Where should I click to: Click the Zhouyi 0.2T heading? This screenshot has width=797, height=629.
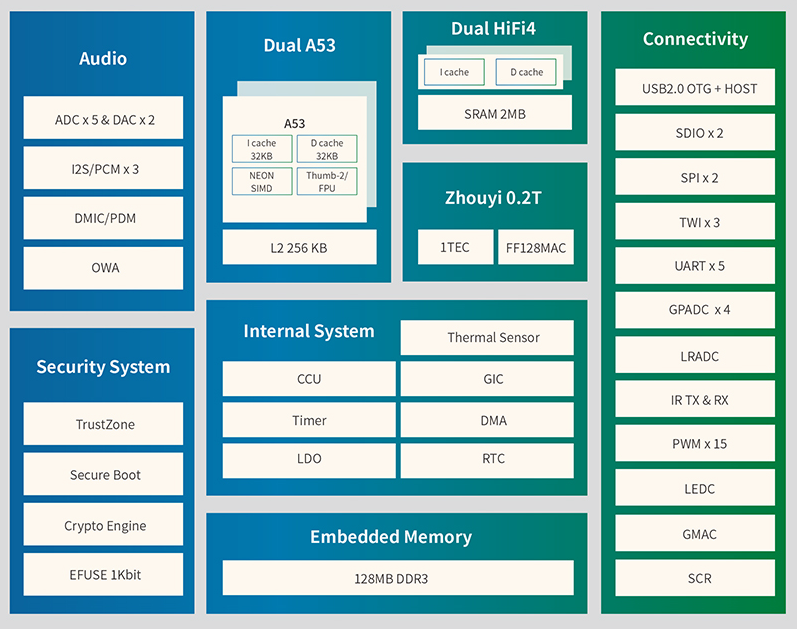493,198
